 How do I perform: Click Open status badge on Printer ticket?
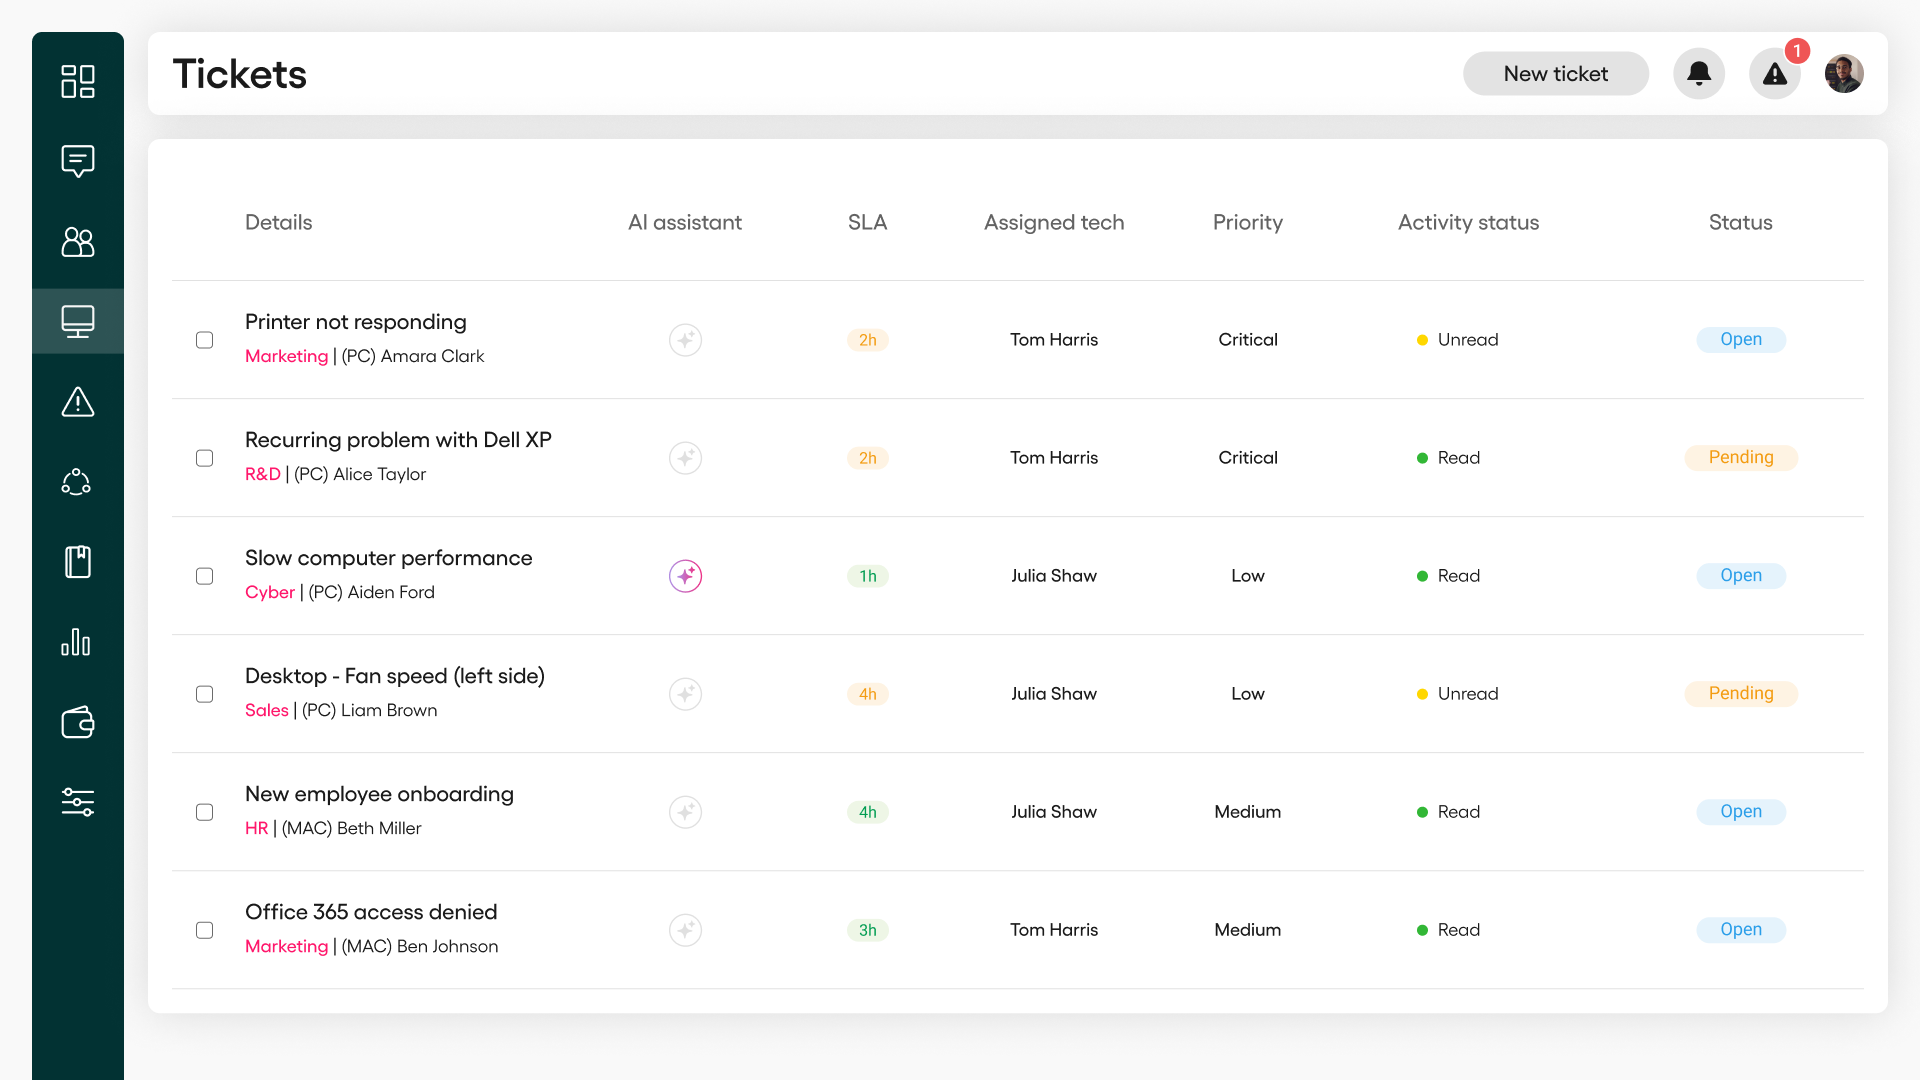click(1740, 340)
